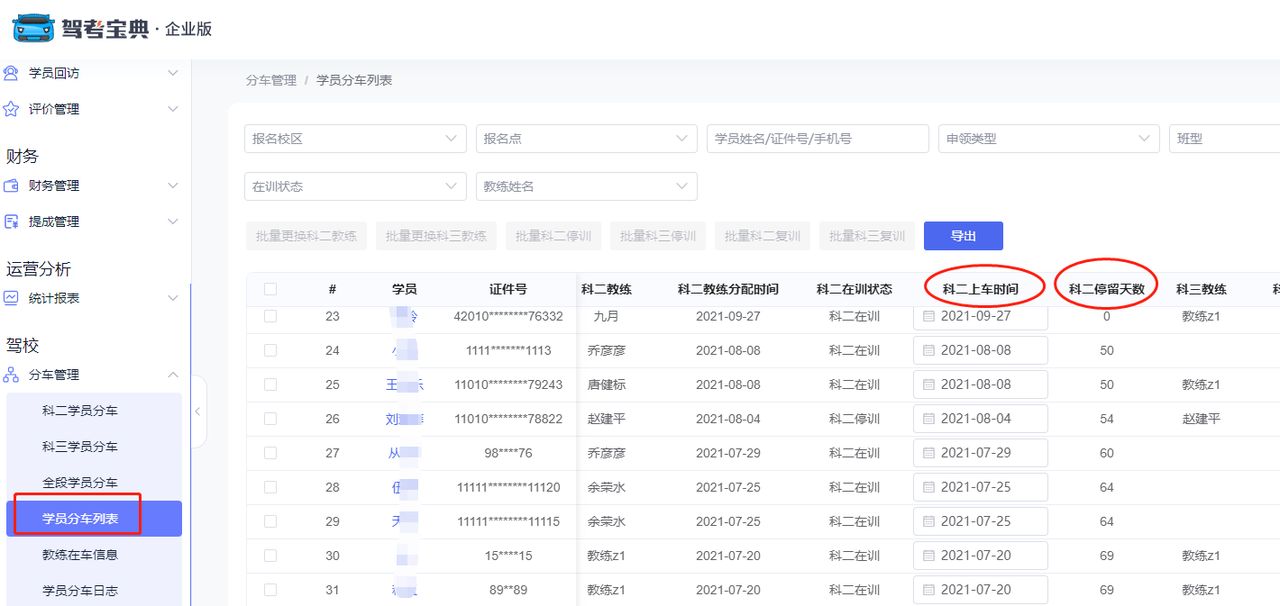Check the checkbox for row 28
Viewport: 1280px width, 606px height.
point(270,488)
